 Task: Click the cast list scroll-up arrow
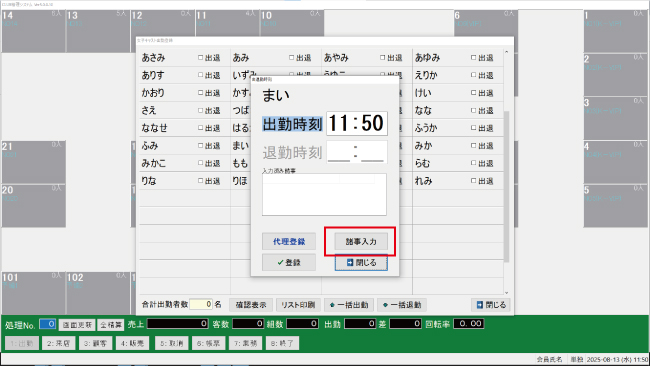pyautogui.click(x=506, y=52)
